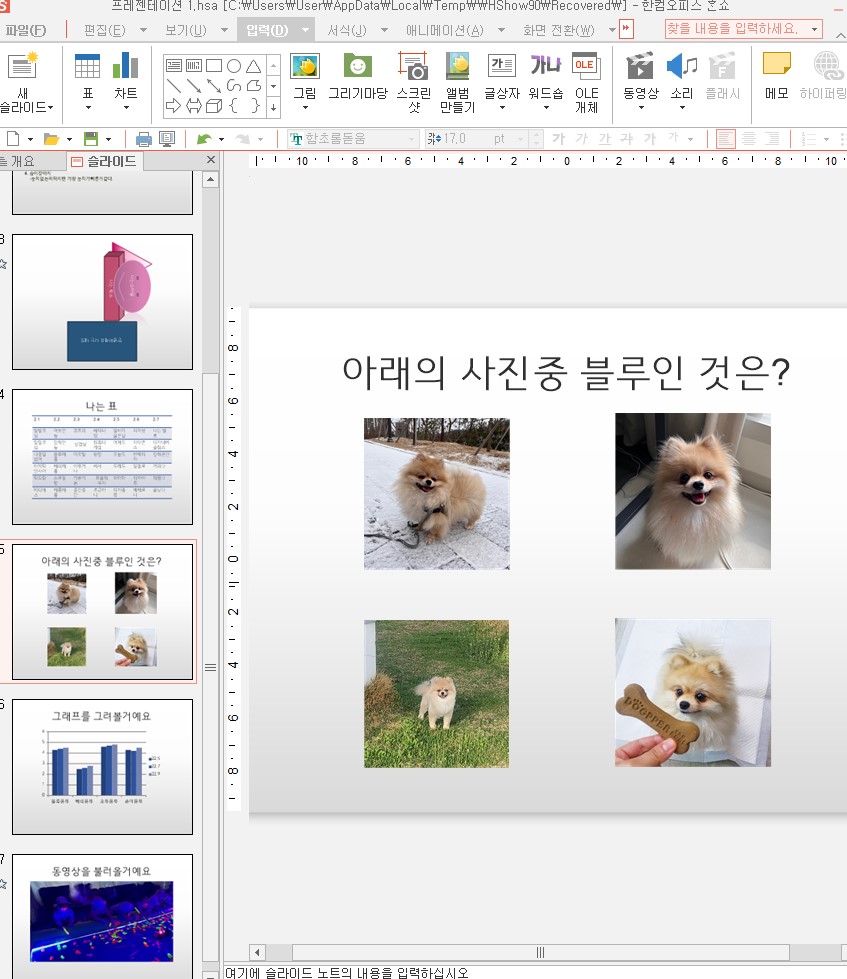Select the cube shape
847x979 pixels.
tap(214, 106)
